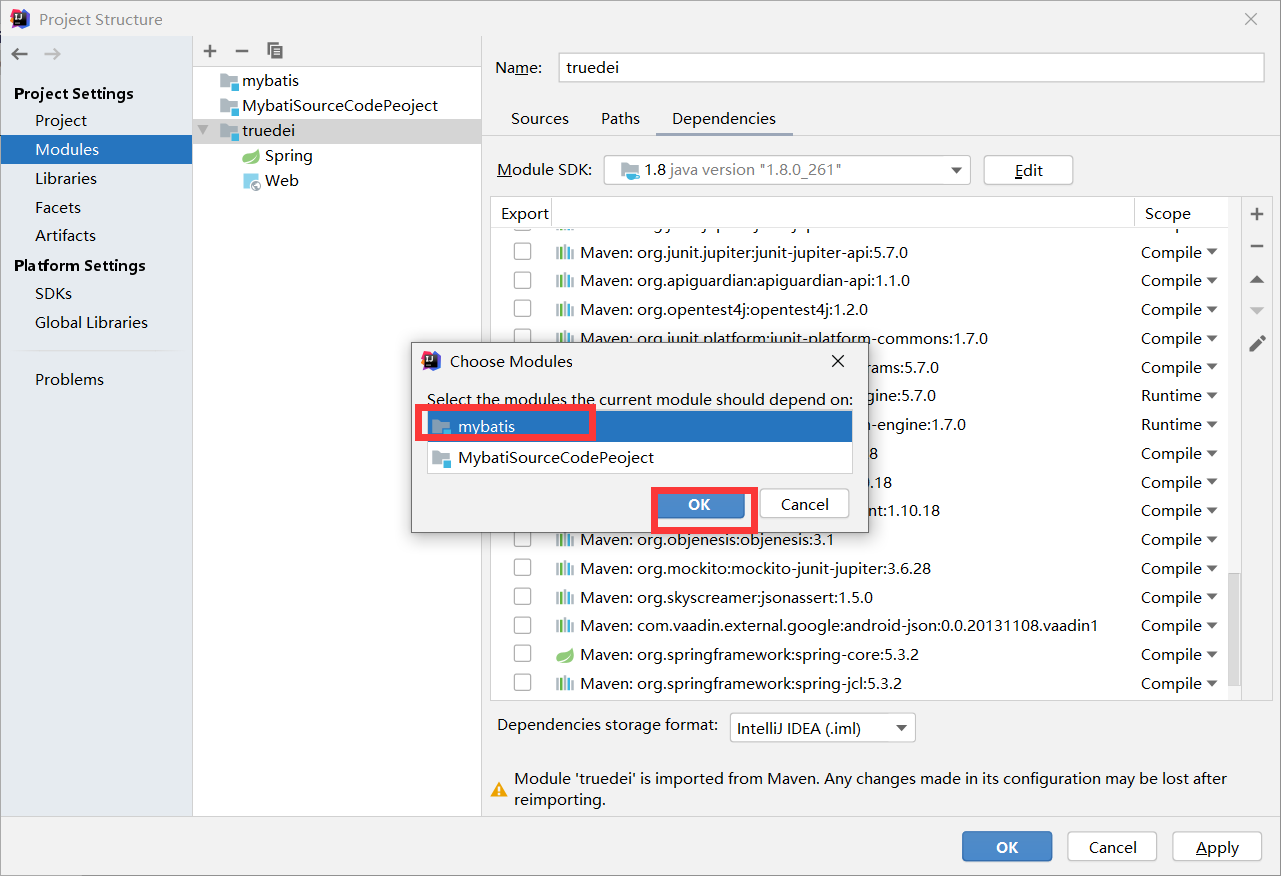Edit dependency with pencil icon
The width and height of the screenshot is (1281, 876).
click(1257, 343)
